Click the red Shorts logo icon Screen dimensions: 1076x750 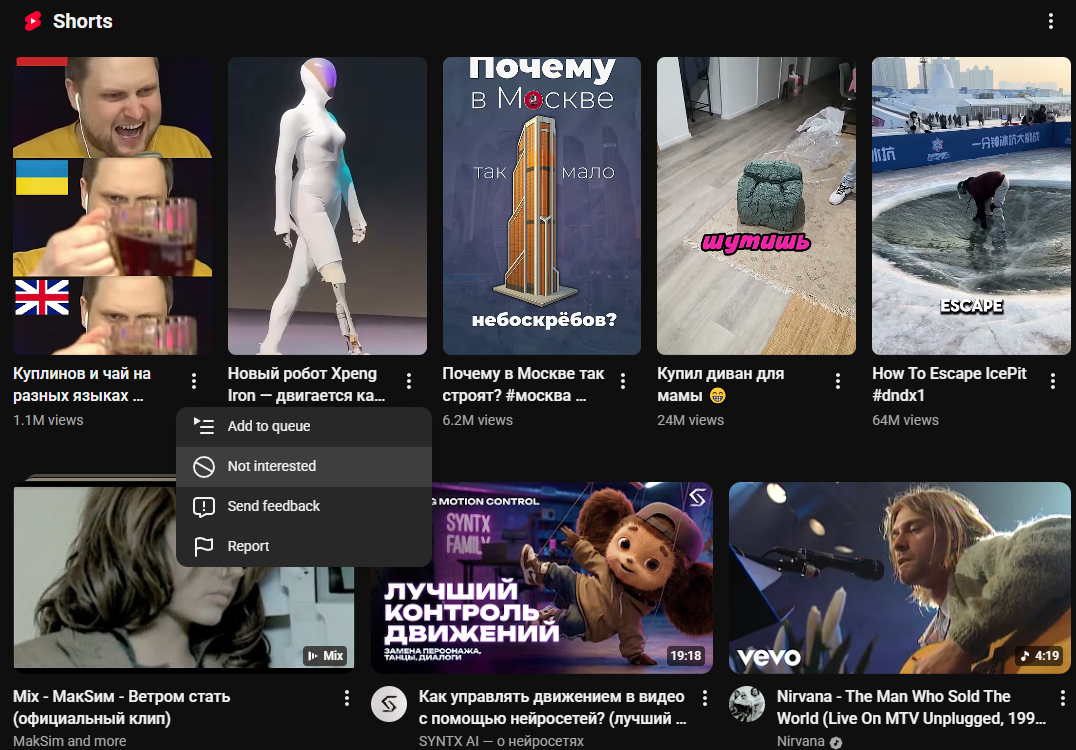33,21
